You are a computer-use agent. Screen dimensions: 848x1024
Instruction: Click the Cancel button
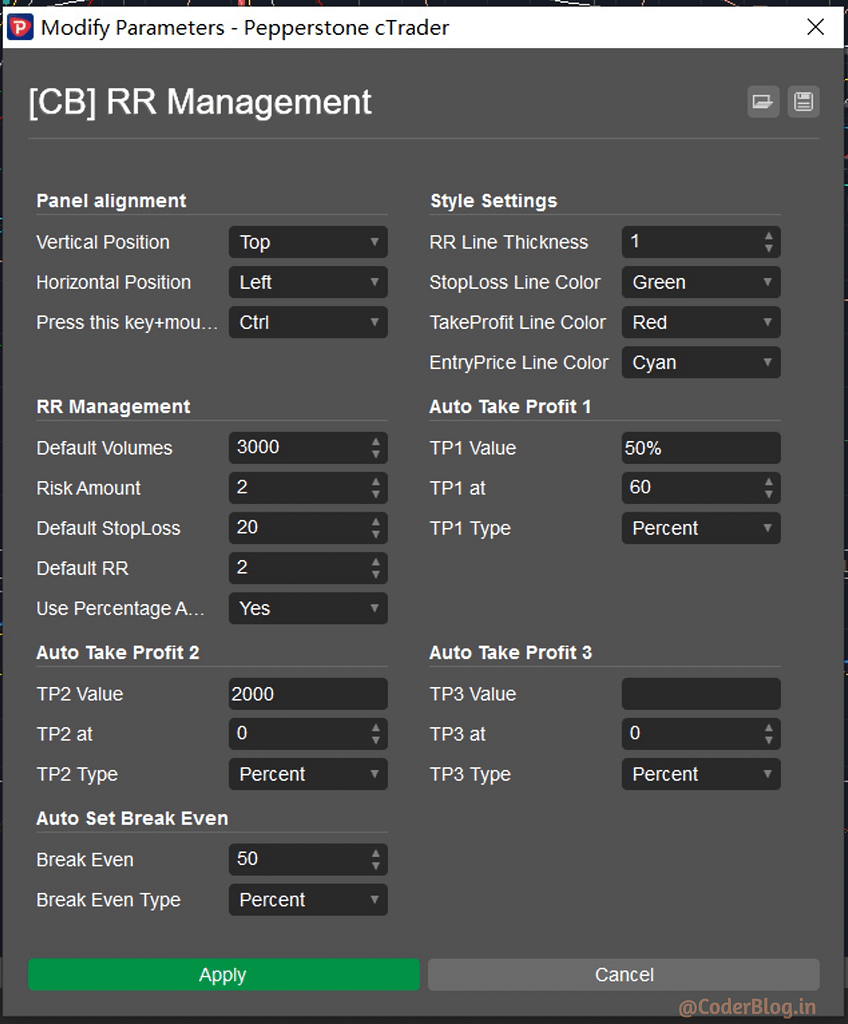click(x=624, y=974)
